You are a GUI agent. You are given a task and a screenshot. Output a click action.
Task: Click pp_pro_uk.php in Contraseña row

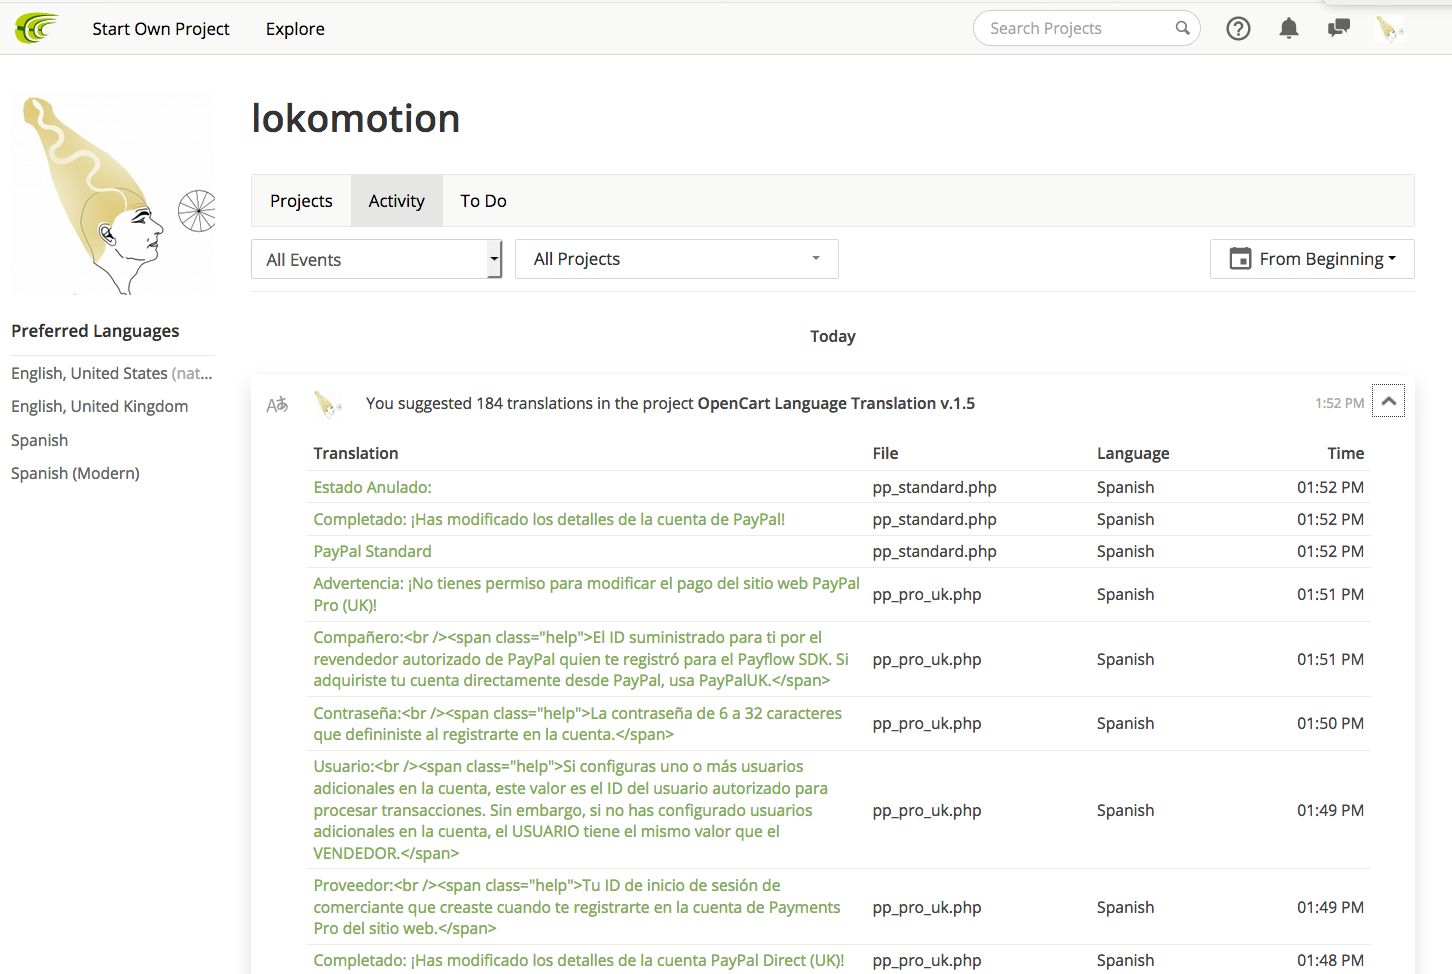(x=927, y=723)
